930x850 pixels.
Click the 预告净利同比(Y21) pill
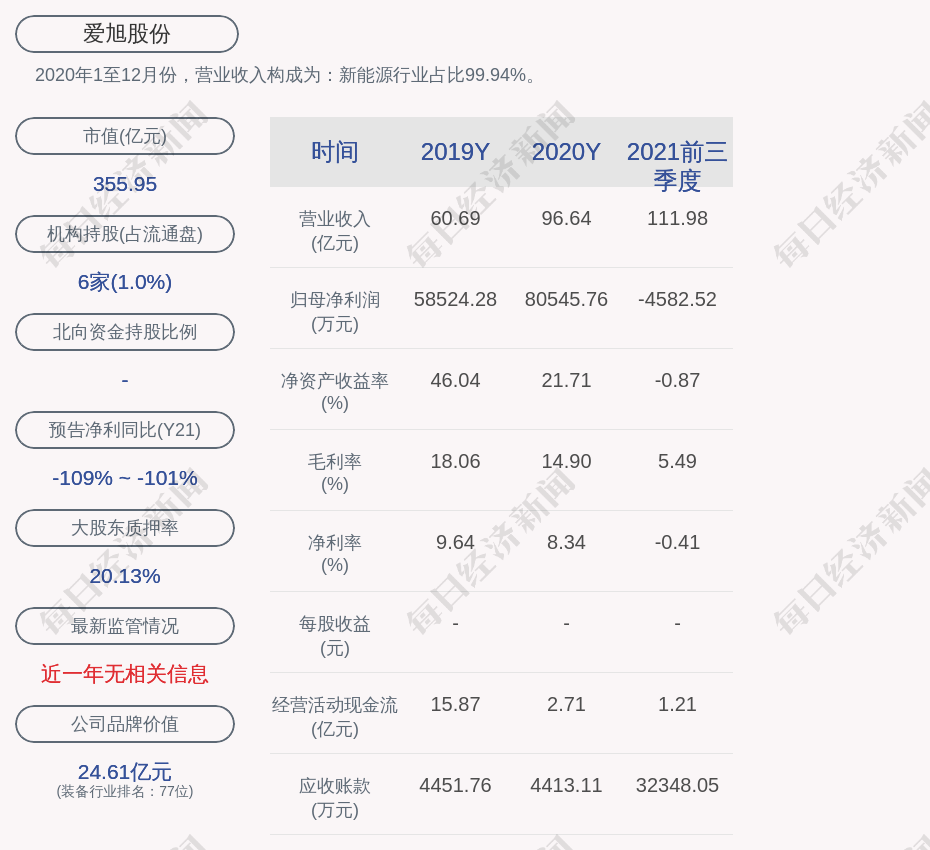pos(125,430)
